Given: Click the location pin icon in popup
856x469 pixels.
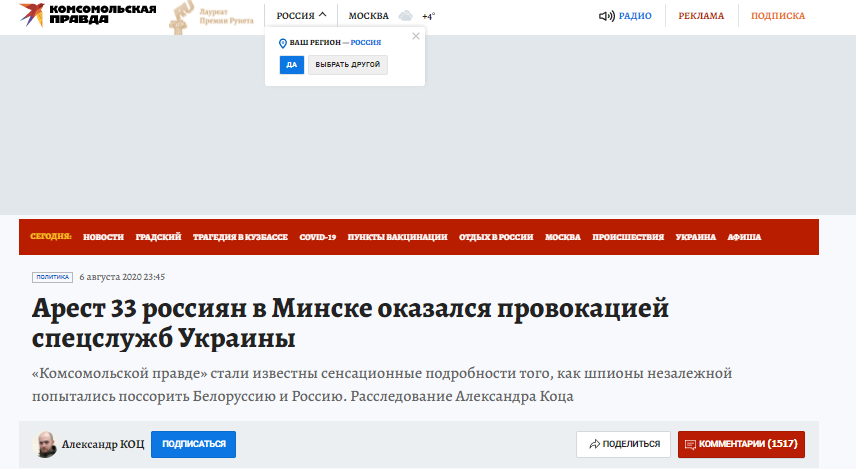Looking at the screenshot, I should coord(283,43).
